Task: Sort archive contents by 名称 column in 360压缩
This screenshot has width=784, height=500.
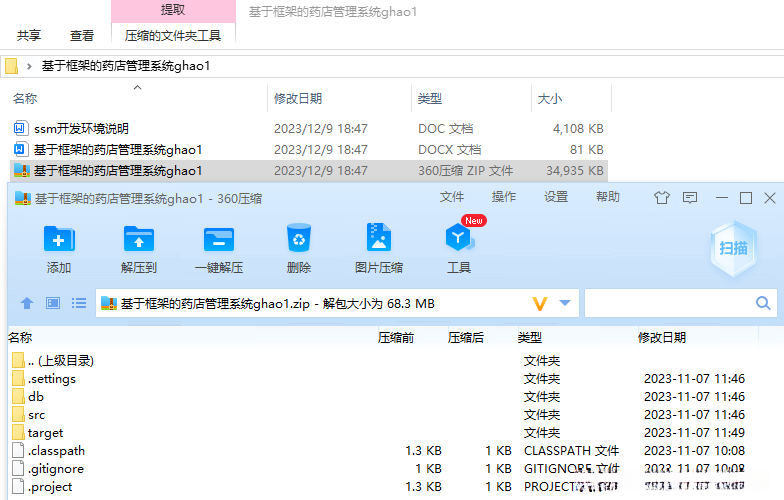Action: click(x=20, y=338)
